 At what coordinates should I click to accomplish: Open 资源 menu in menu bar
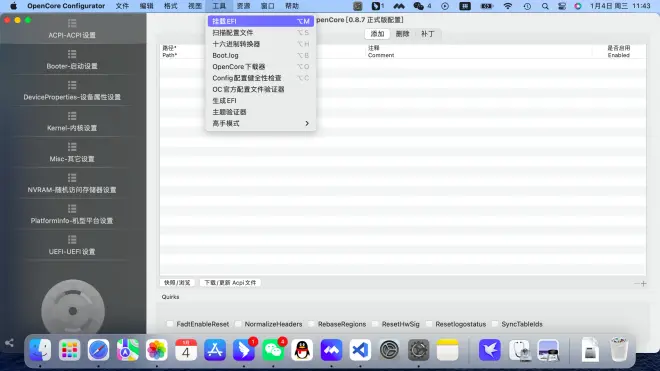tap(243, 6)
